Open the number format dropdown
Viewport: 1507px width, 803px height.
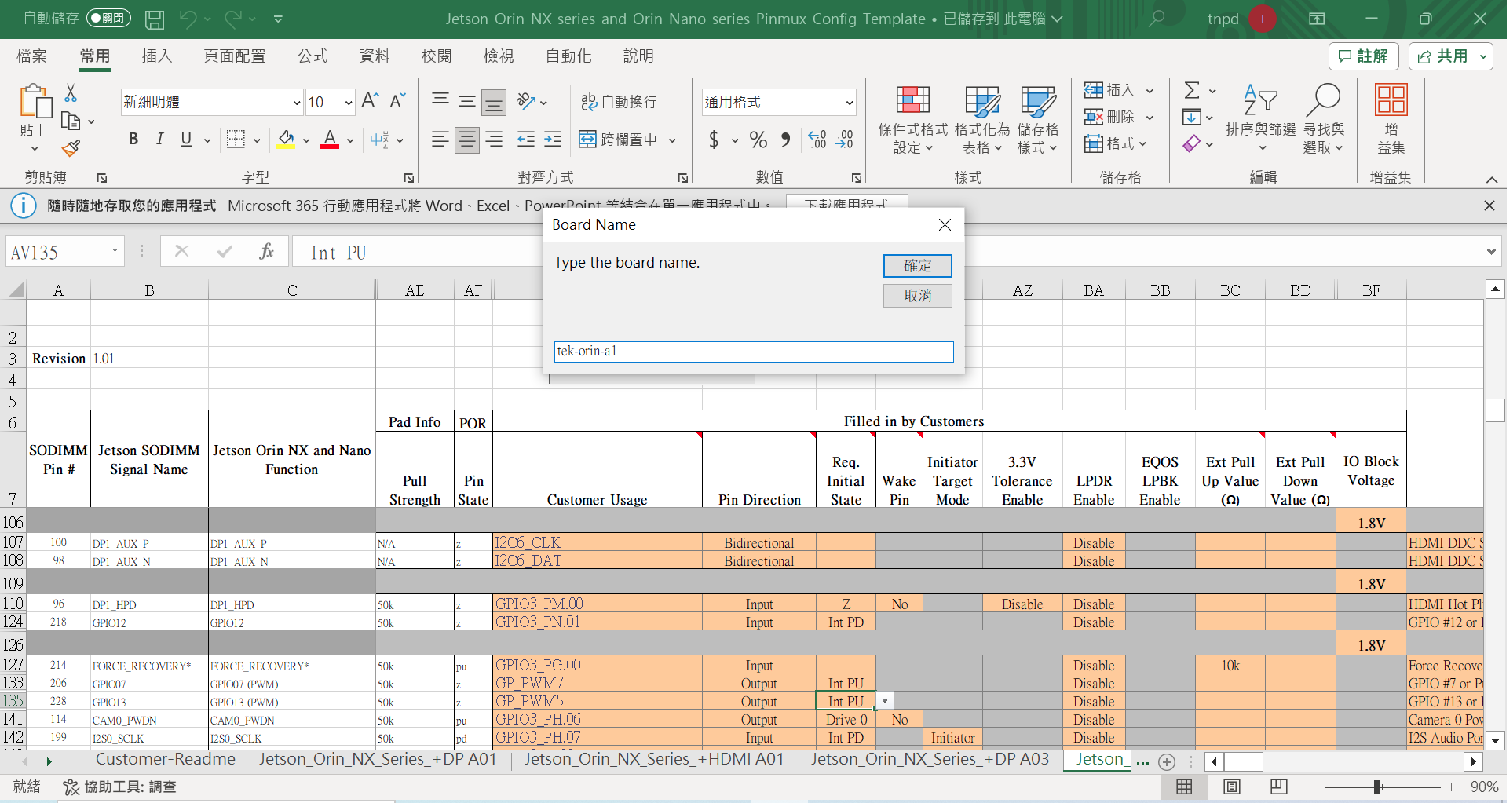coord(849,102)
